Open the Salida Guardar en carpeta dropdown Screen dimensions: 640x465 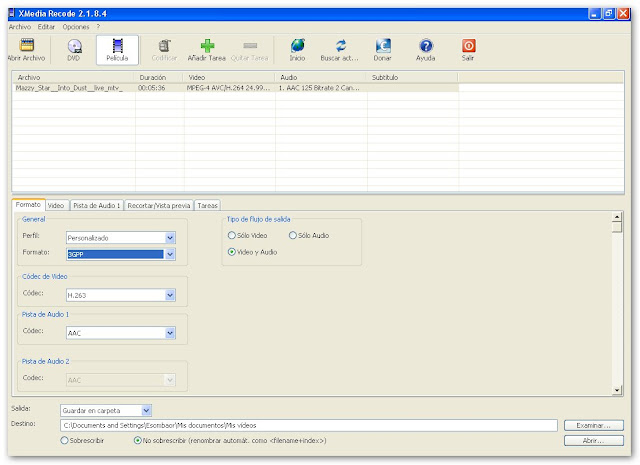click(x=147, y=410)
